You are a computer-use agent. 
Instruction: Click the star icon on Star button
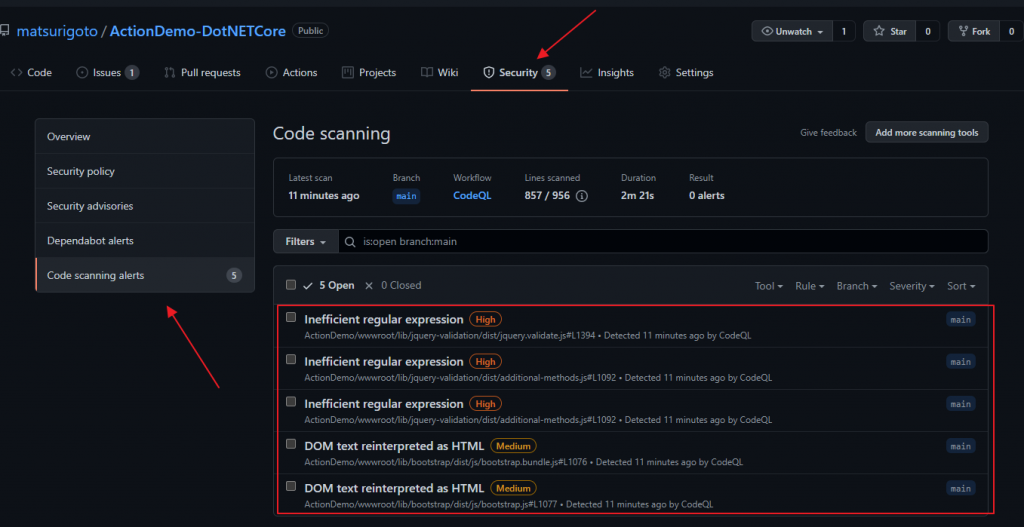coord(879,31)
